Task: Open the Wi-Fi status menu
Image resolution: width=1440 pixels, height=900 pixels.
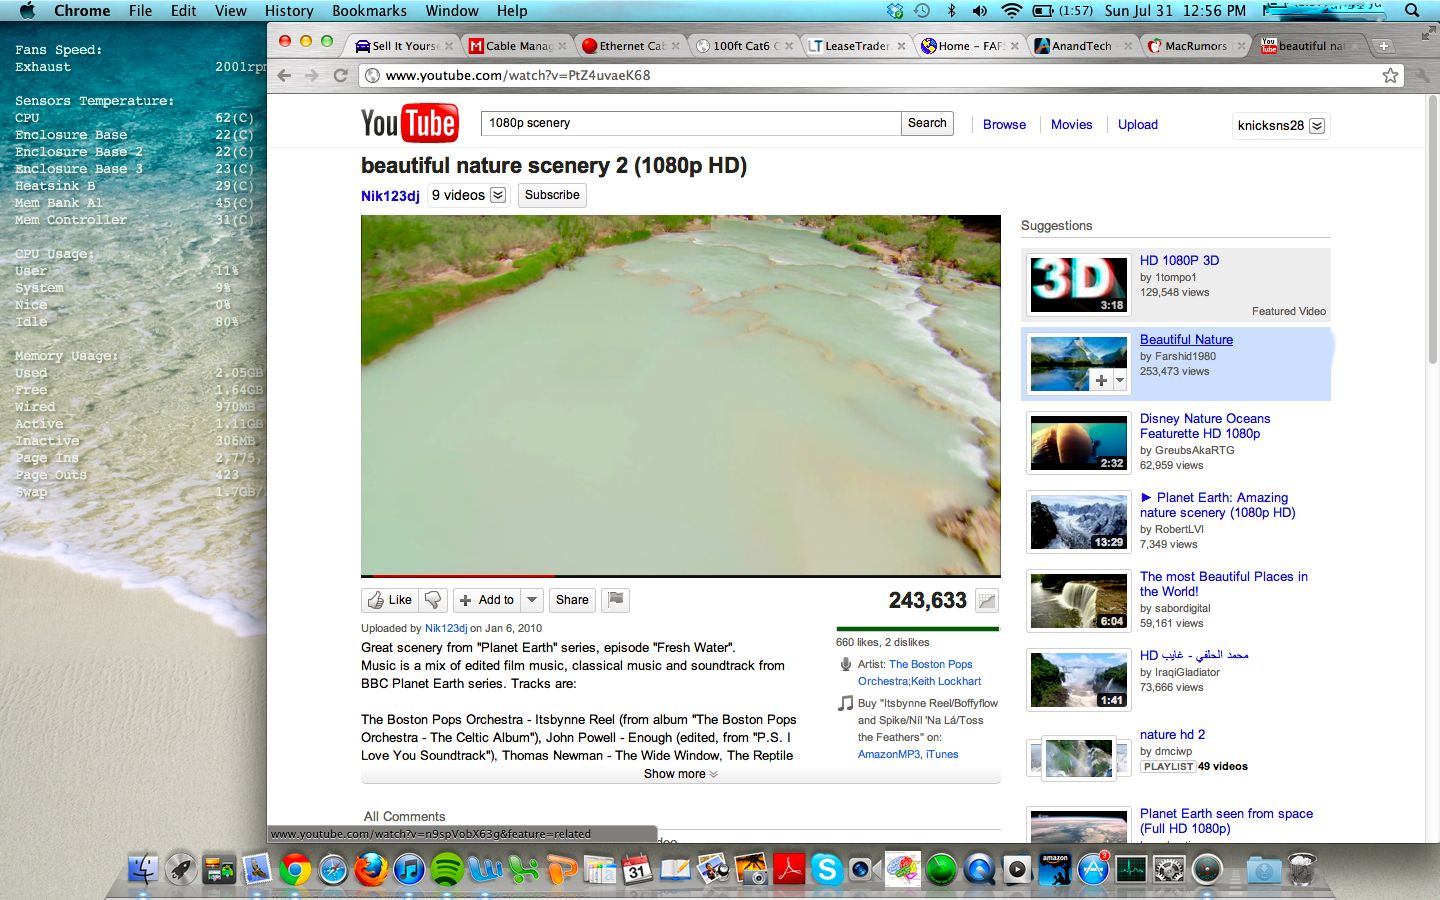Action: pos(1012,11)
